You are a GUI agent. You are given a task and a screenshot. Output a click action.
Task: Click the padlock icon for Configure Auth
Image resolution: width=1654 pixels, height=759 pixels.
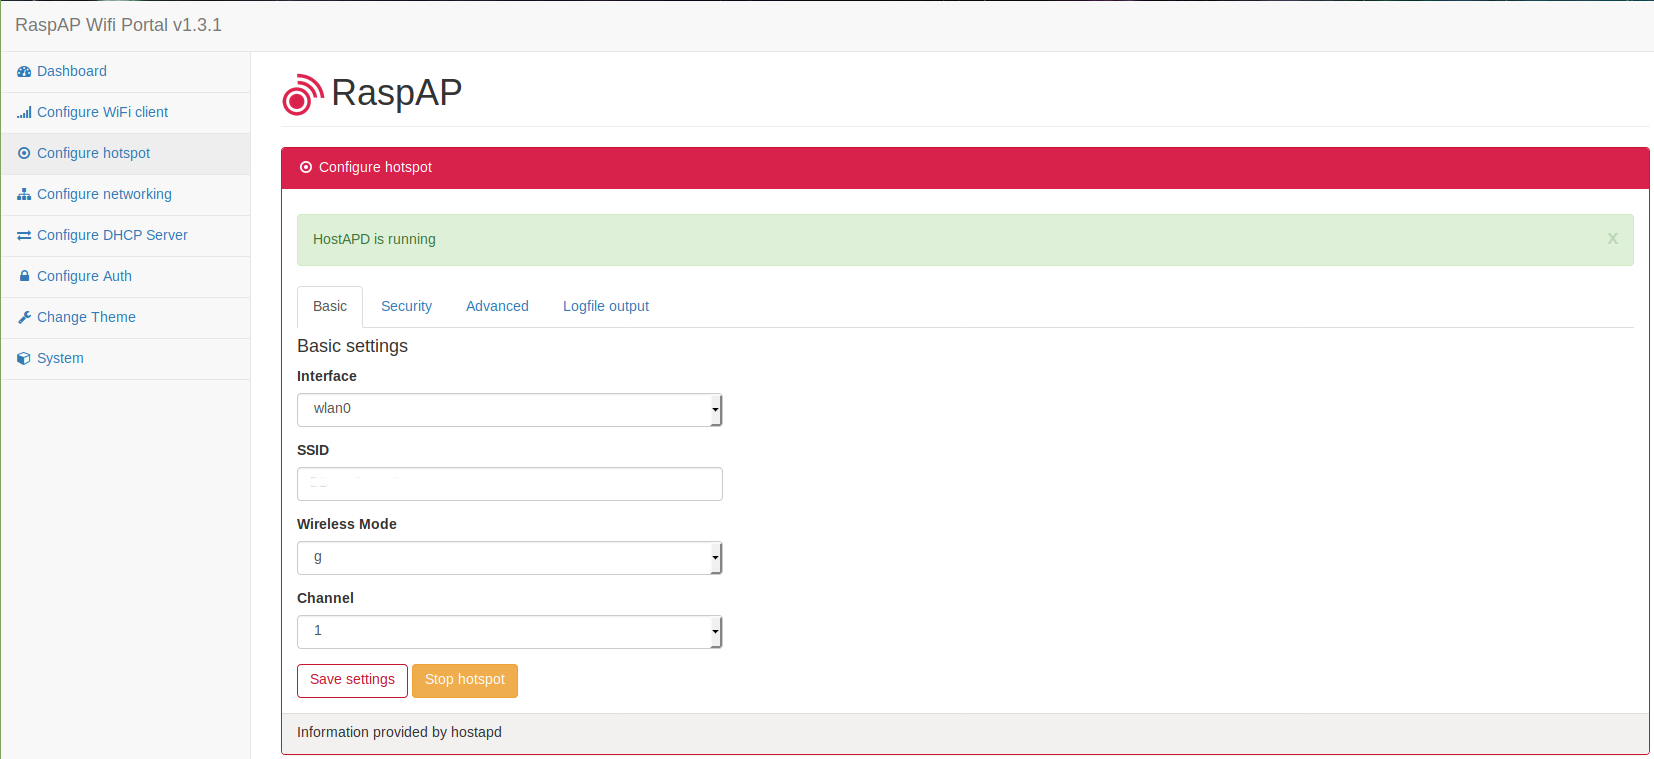(24, 276)
